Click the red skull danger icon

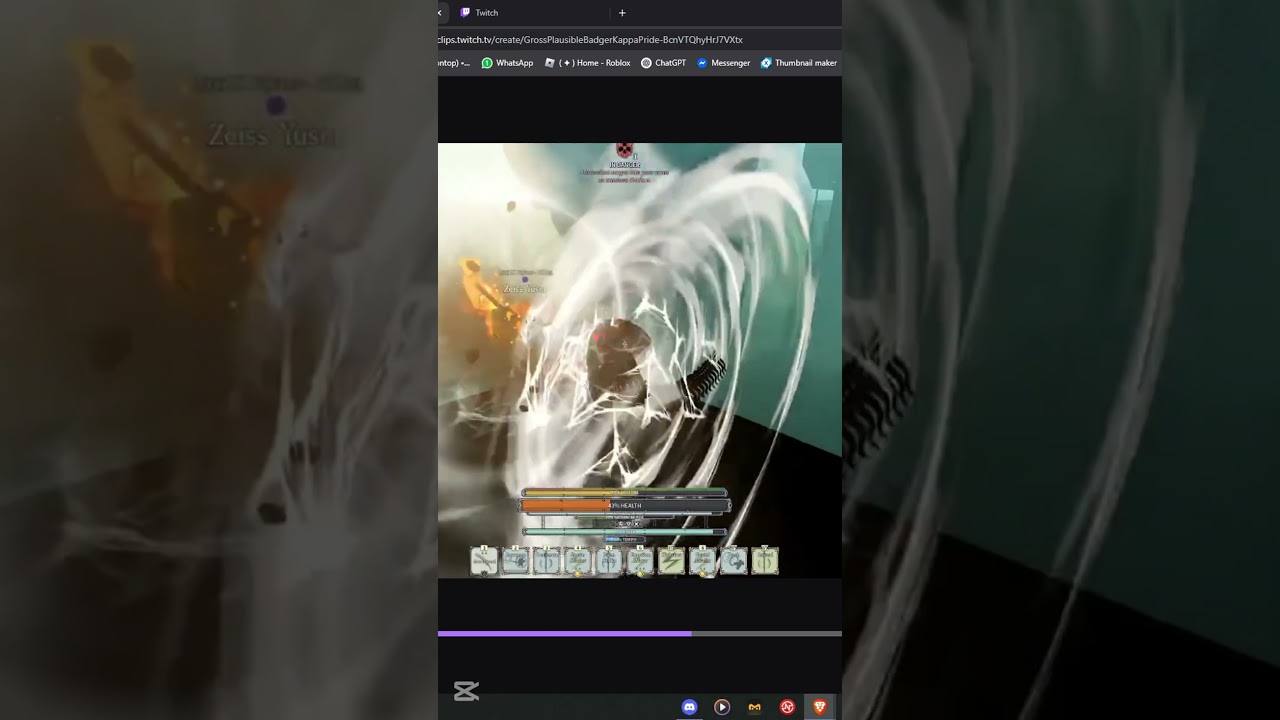[624, 150]
